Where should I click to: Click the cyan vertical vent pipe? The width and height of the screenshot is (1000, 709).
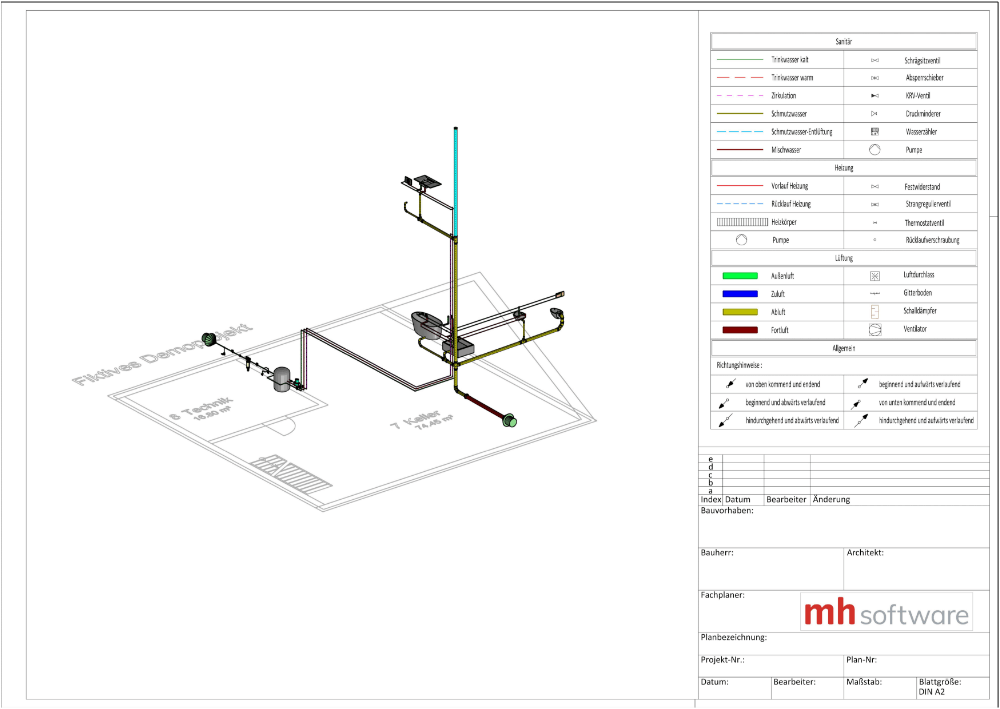click(x=457, y=180)
